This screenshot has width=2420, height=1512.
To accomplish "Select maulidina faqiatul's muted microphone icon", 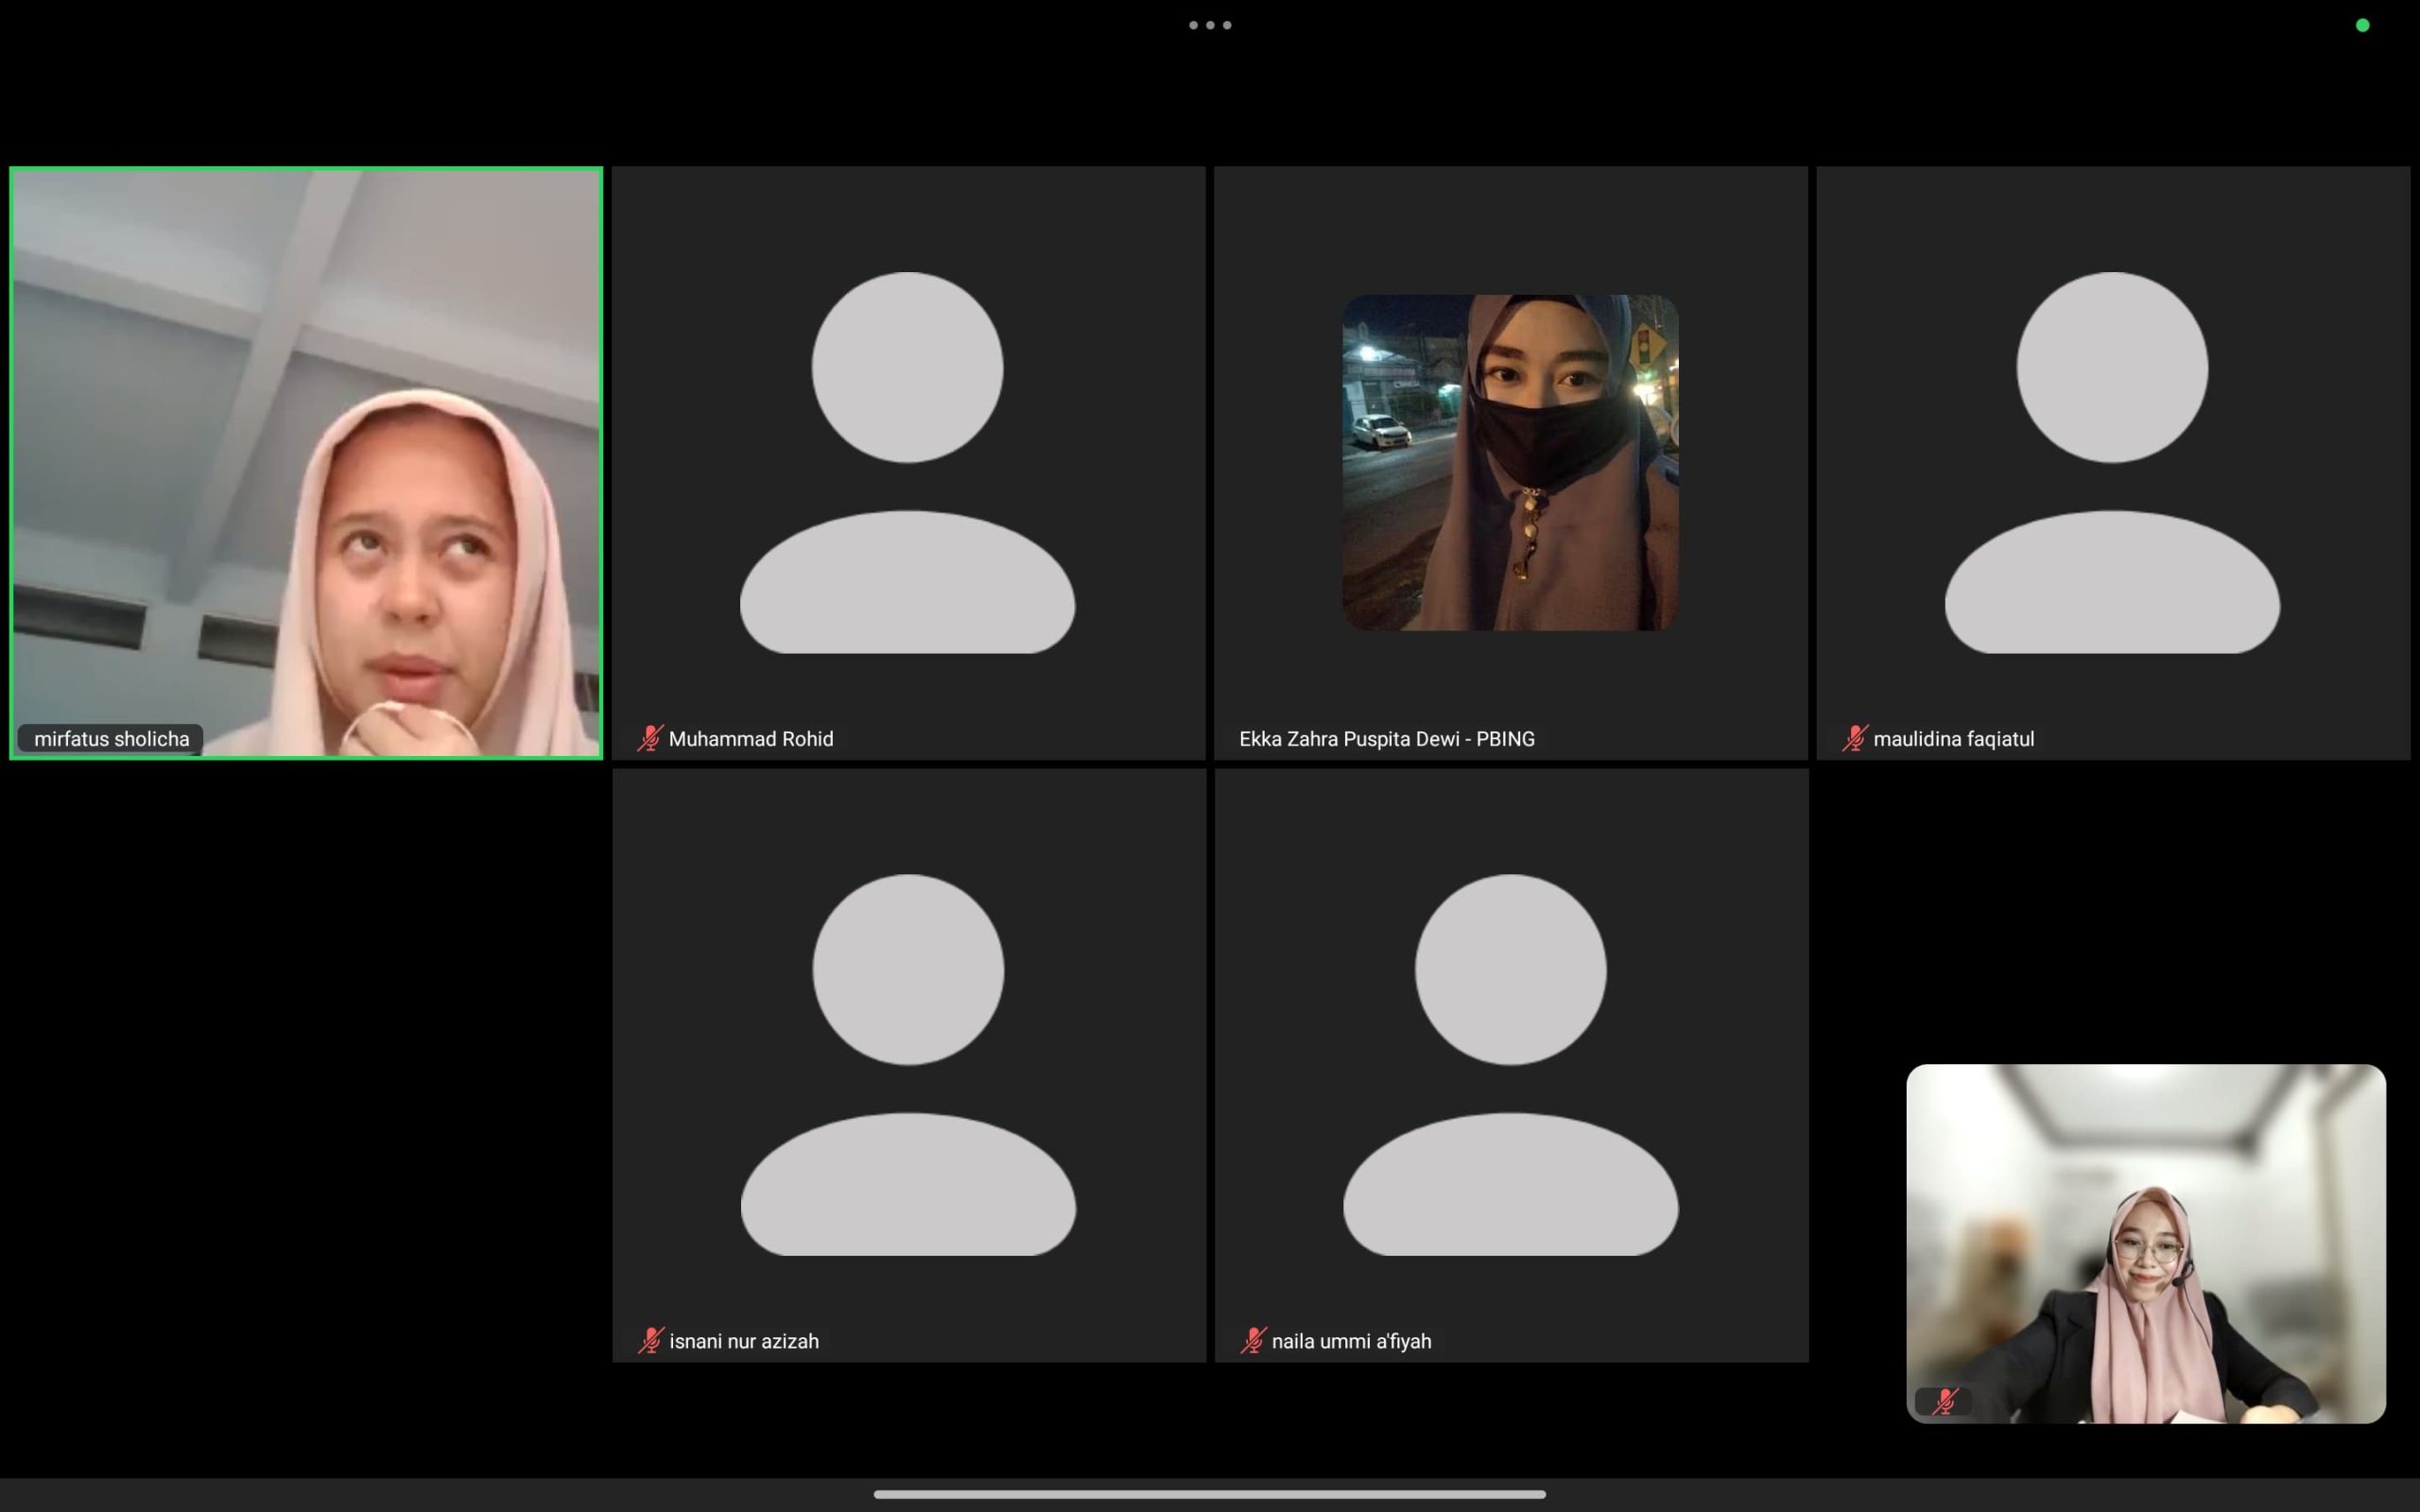I will pos(1855,738).
